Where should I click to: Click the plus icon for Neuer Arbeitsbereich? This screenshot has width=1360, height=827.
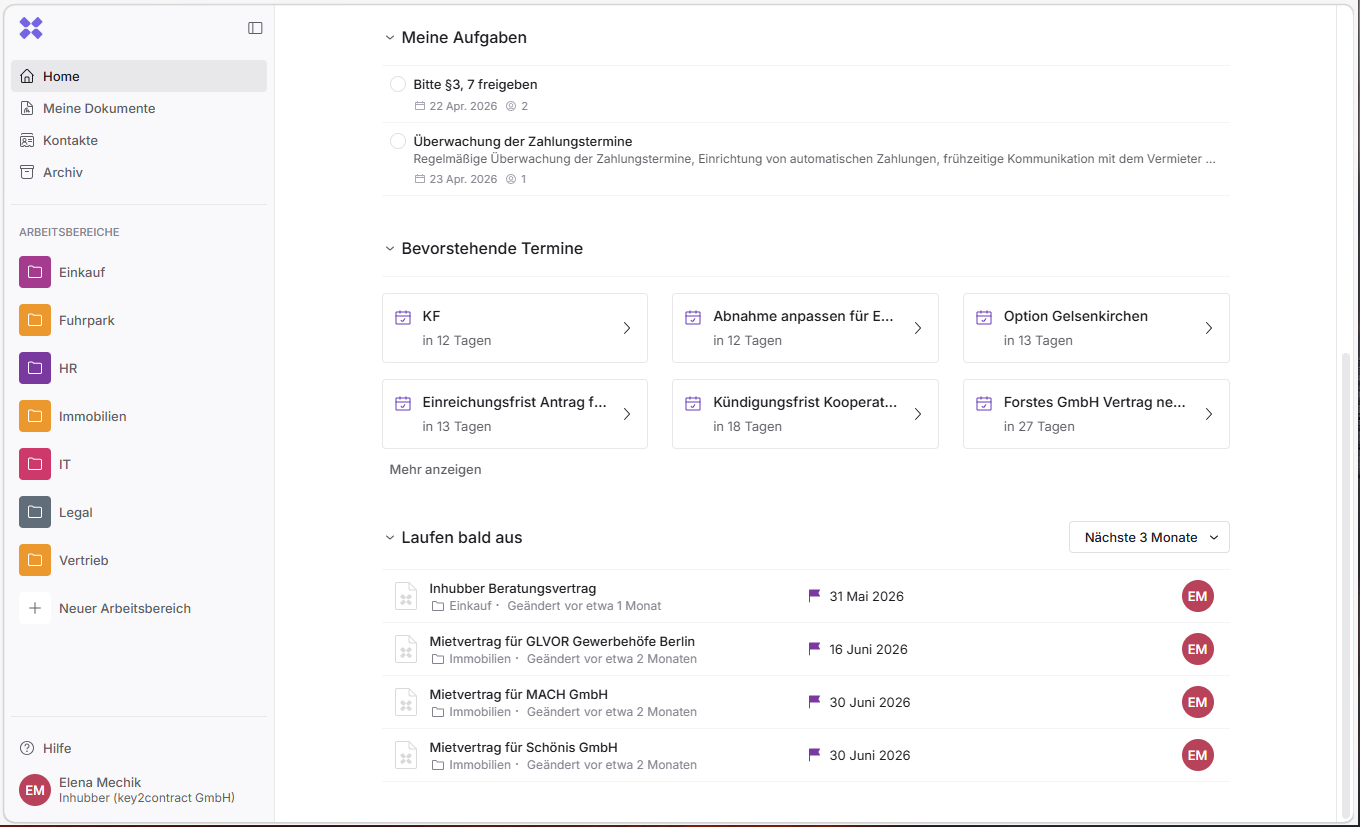[x=35, y=608]
